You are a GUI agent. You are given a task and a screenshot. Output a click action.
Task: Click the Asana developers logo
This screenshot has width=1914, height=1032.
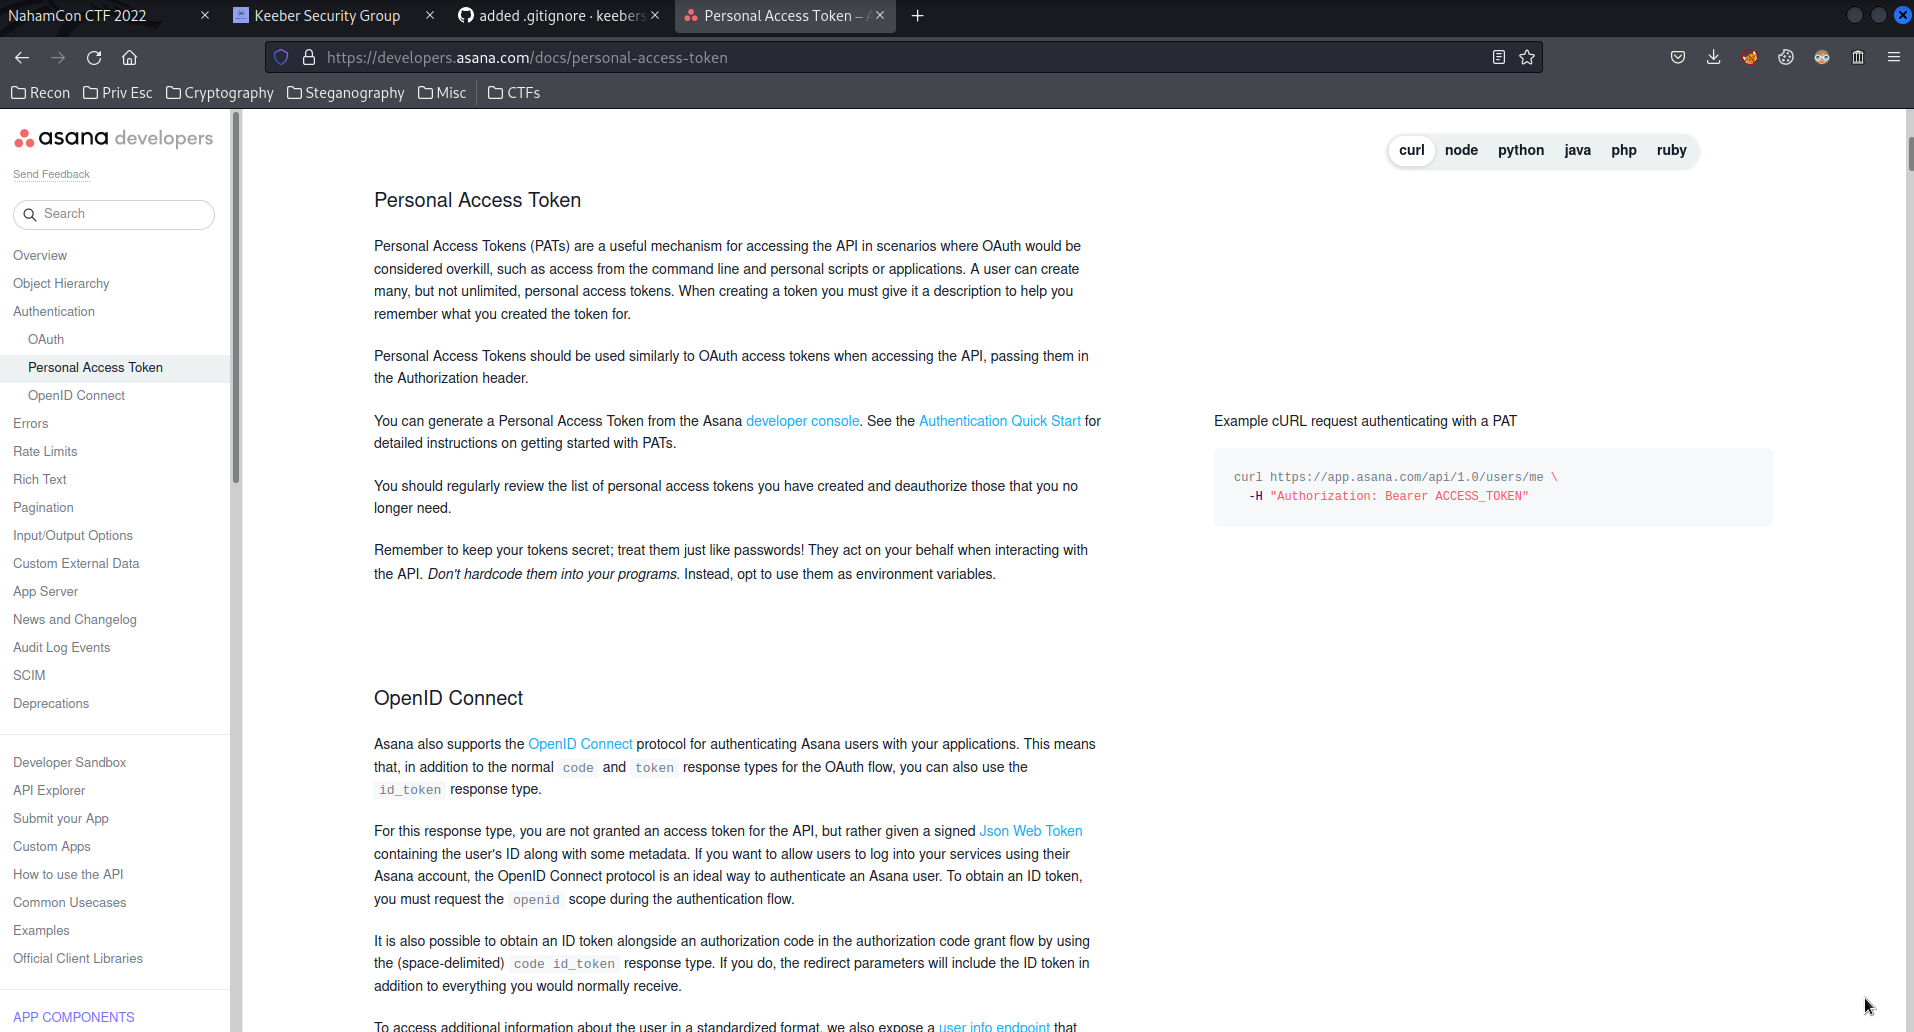113,138
